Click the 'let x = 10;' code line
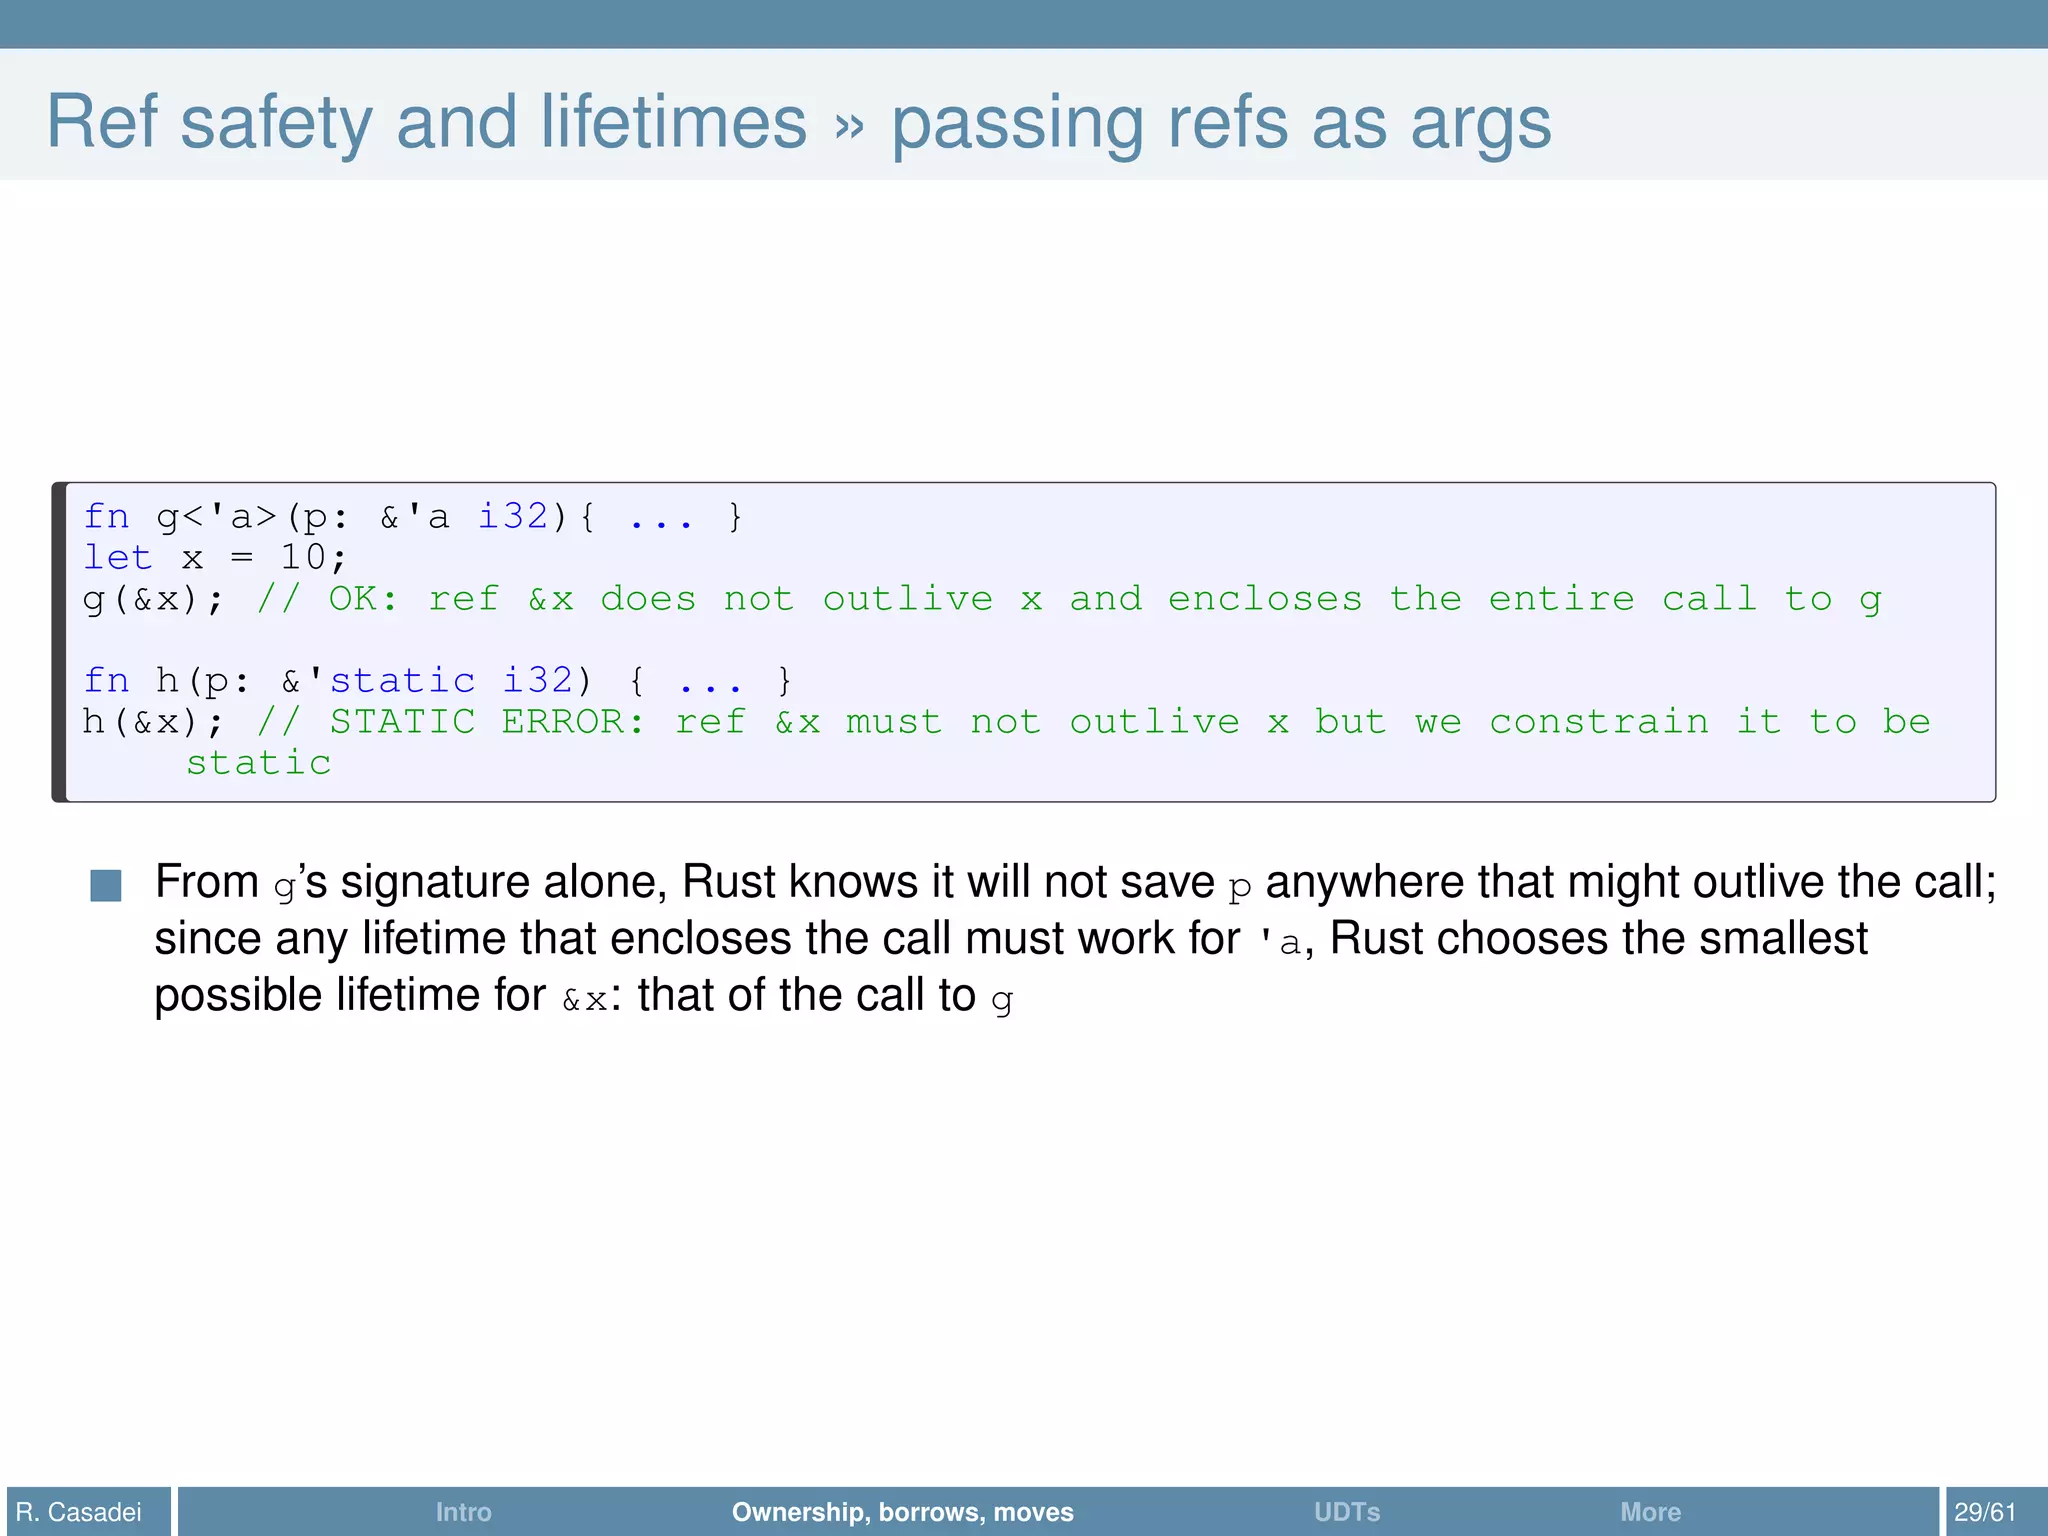 pos(214,558)
